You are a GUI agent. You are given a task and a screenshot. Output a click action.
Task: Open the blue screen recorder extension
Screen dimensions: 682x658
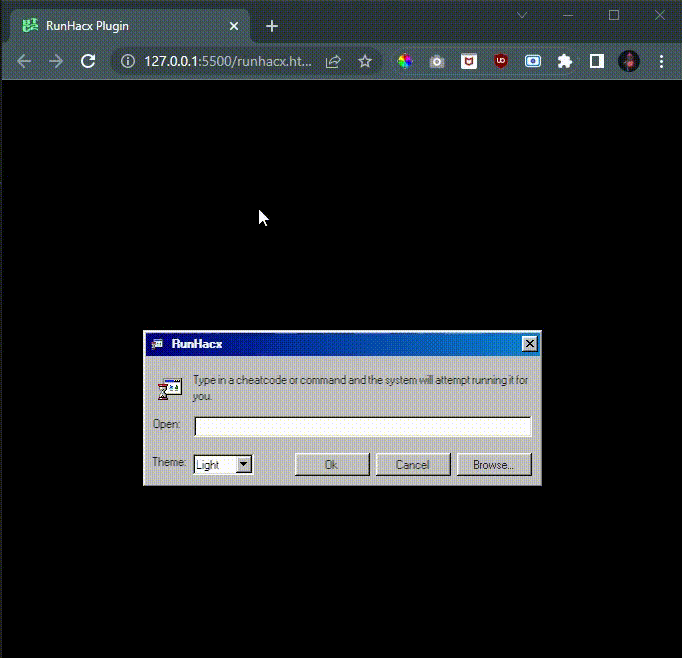533,61
